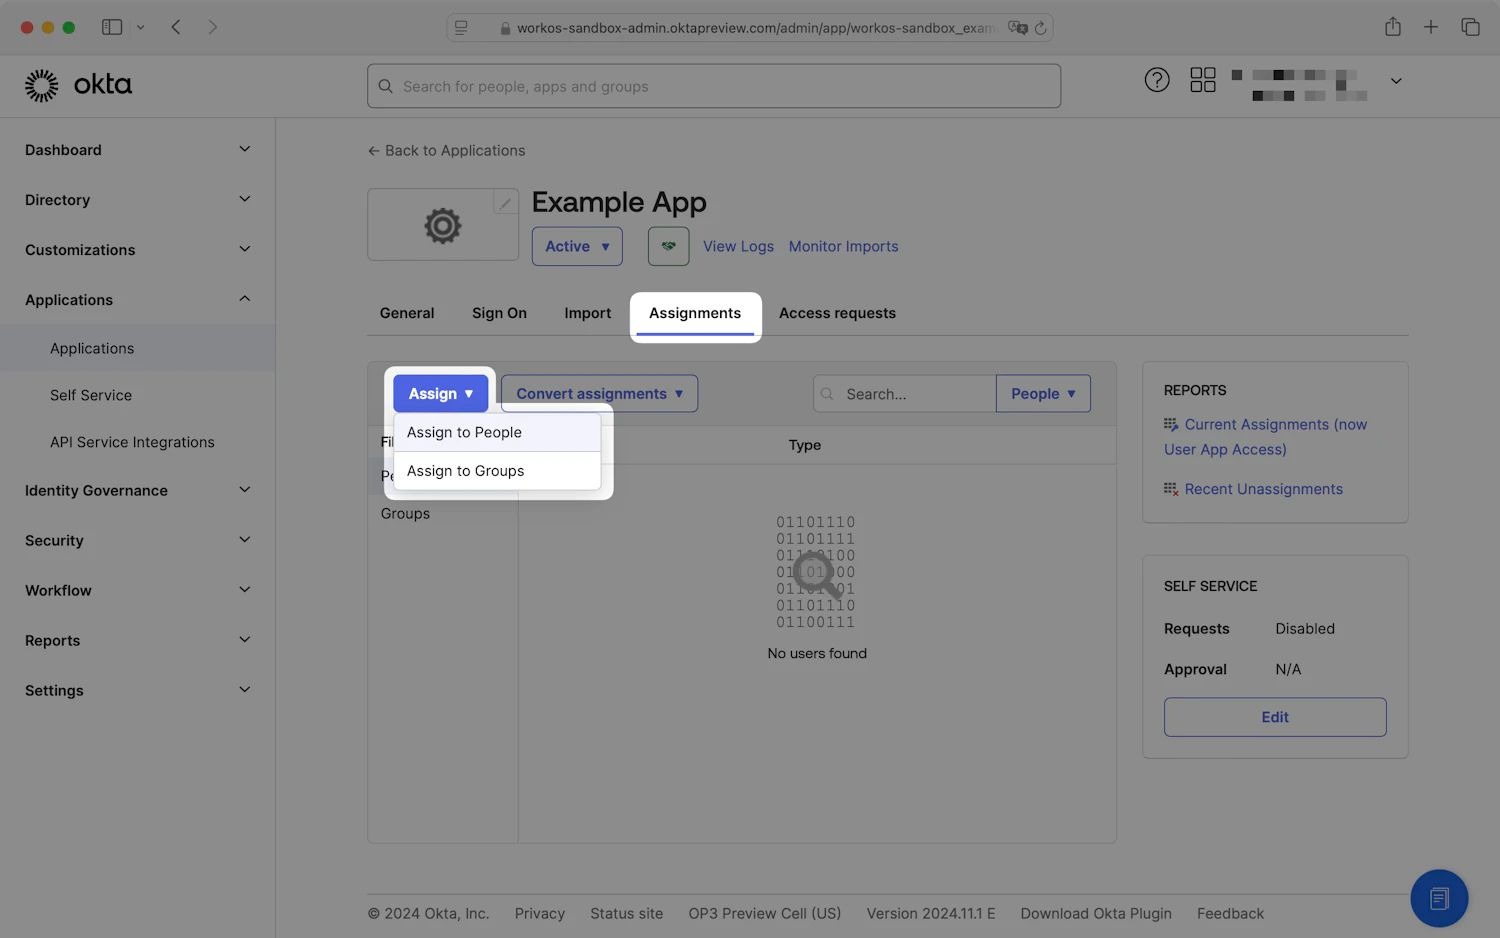Open the apps grid icon

1203,80
